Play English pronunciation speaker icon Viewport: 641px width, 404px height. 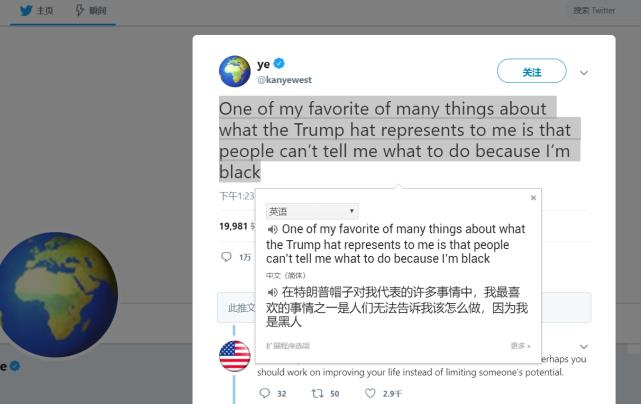[273, 230]
